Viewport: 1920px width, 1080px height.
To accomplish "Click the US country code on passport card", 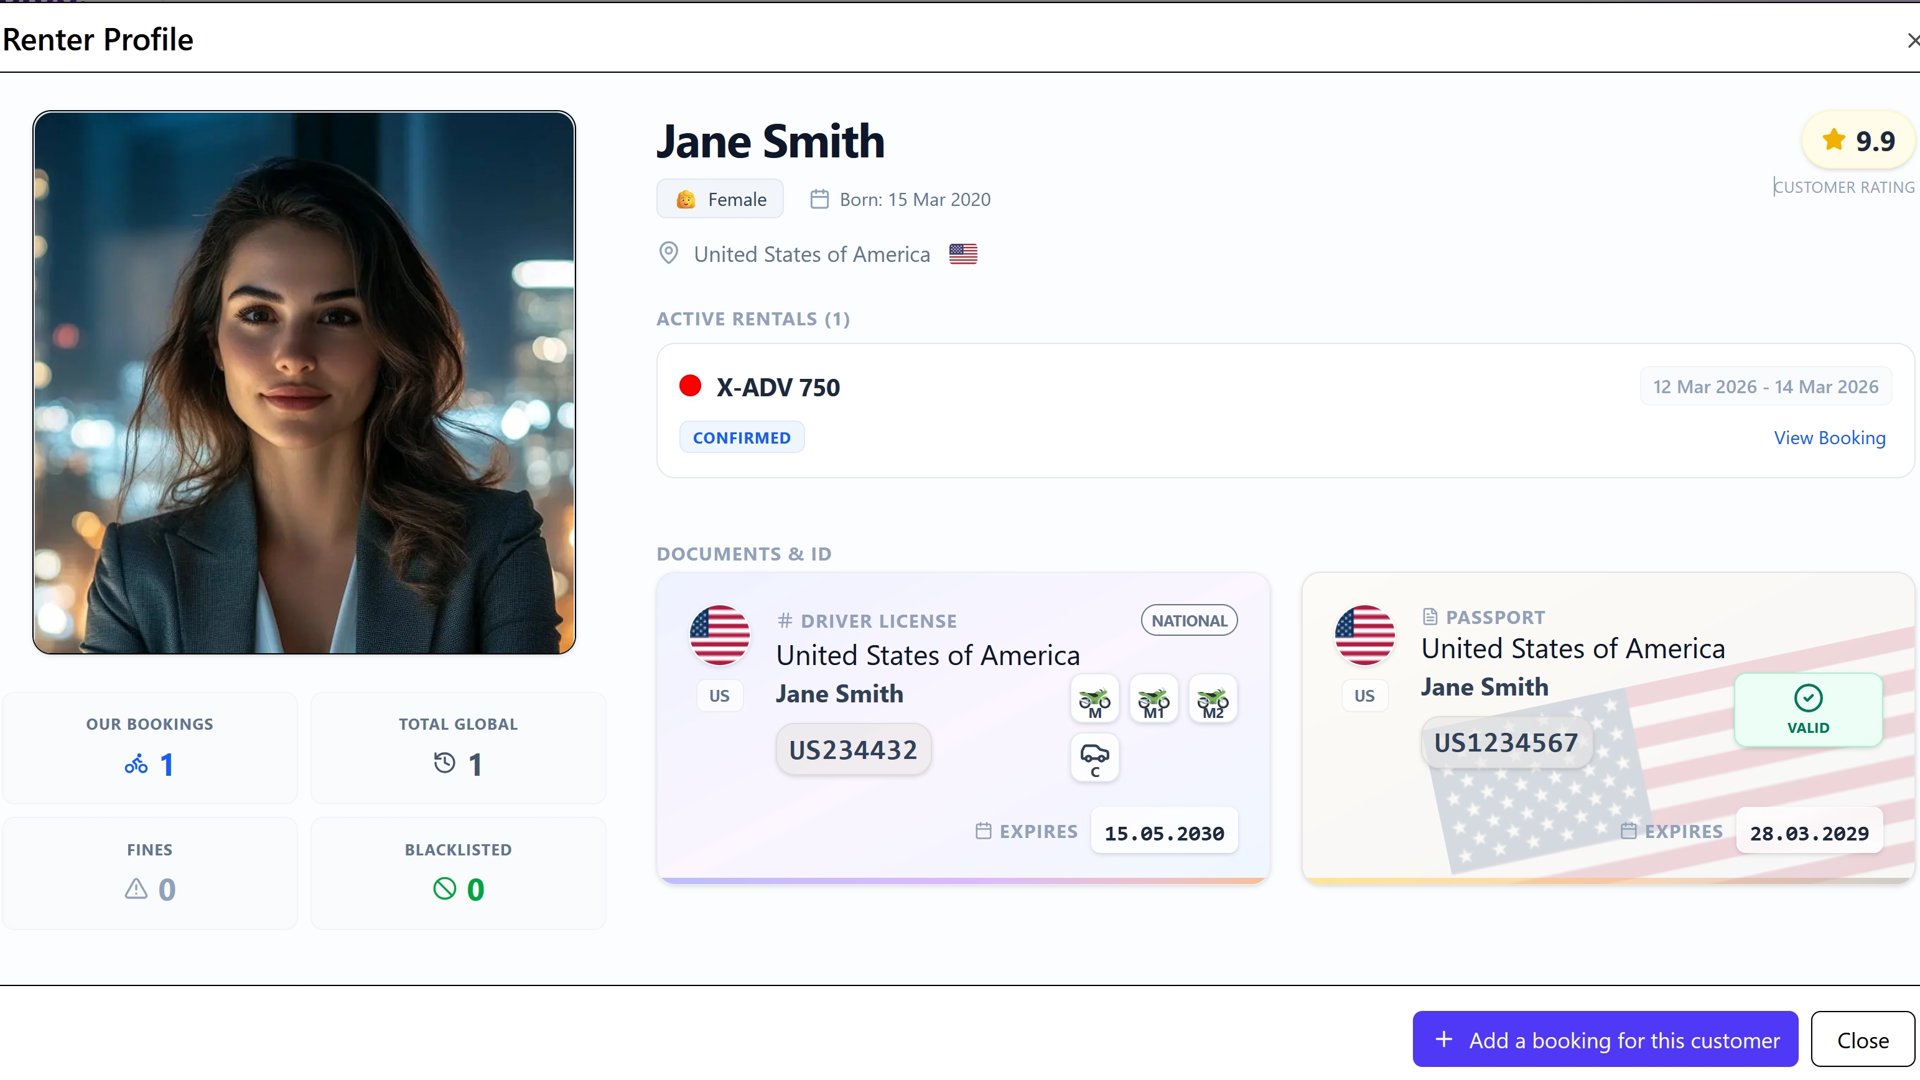I will point(1364,696).
